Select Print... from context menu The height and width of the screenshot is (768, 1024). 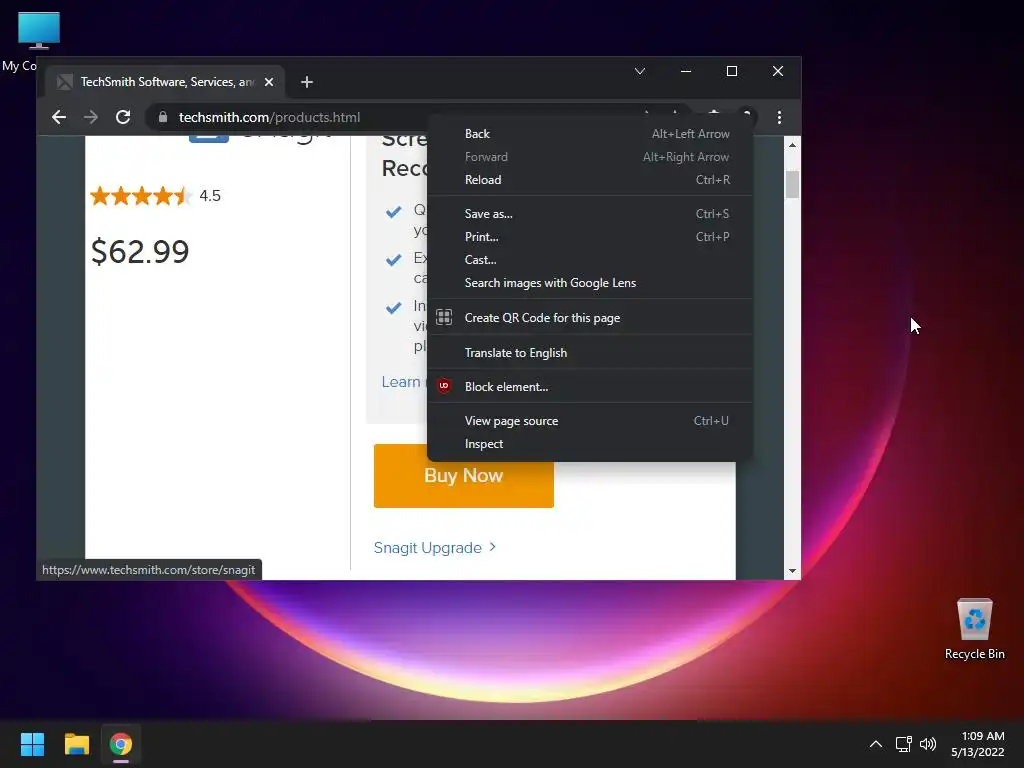click(590, 236)
